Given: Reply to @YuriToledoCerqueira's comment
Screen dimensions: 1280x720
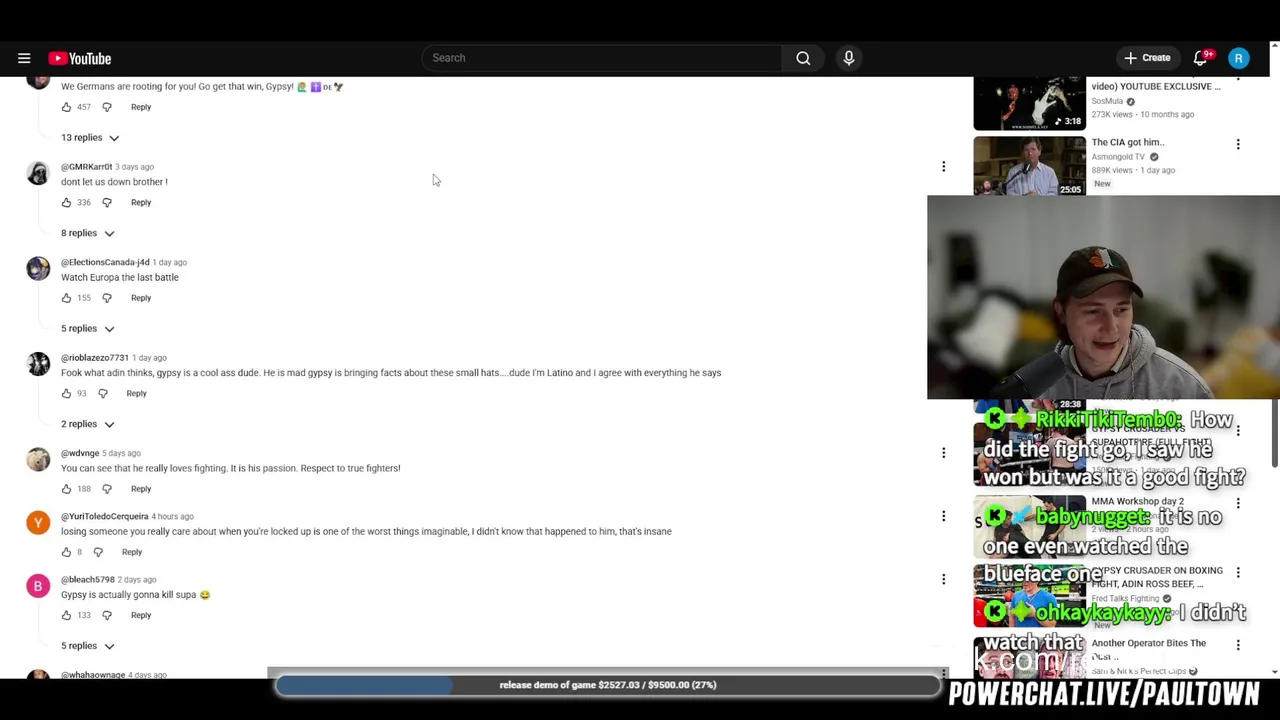Looking at the screenshot, I should pyautogui.click(x=132, y=552).
